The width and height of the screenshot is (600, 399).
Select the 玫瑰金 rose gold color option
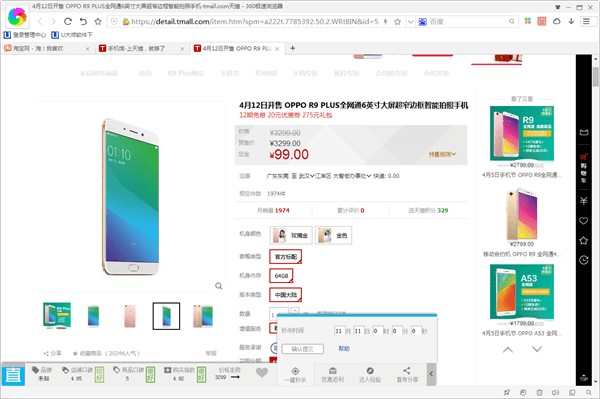(x=291, y=235)
